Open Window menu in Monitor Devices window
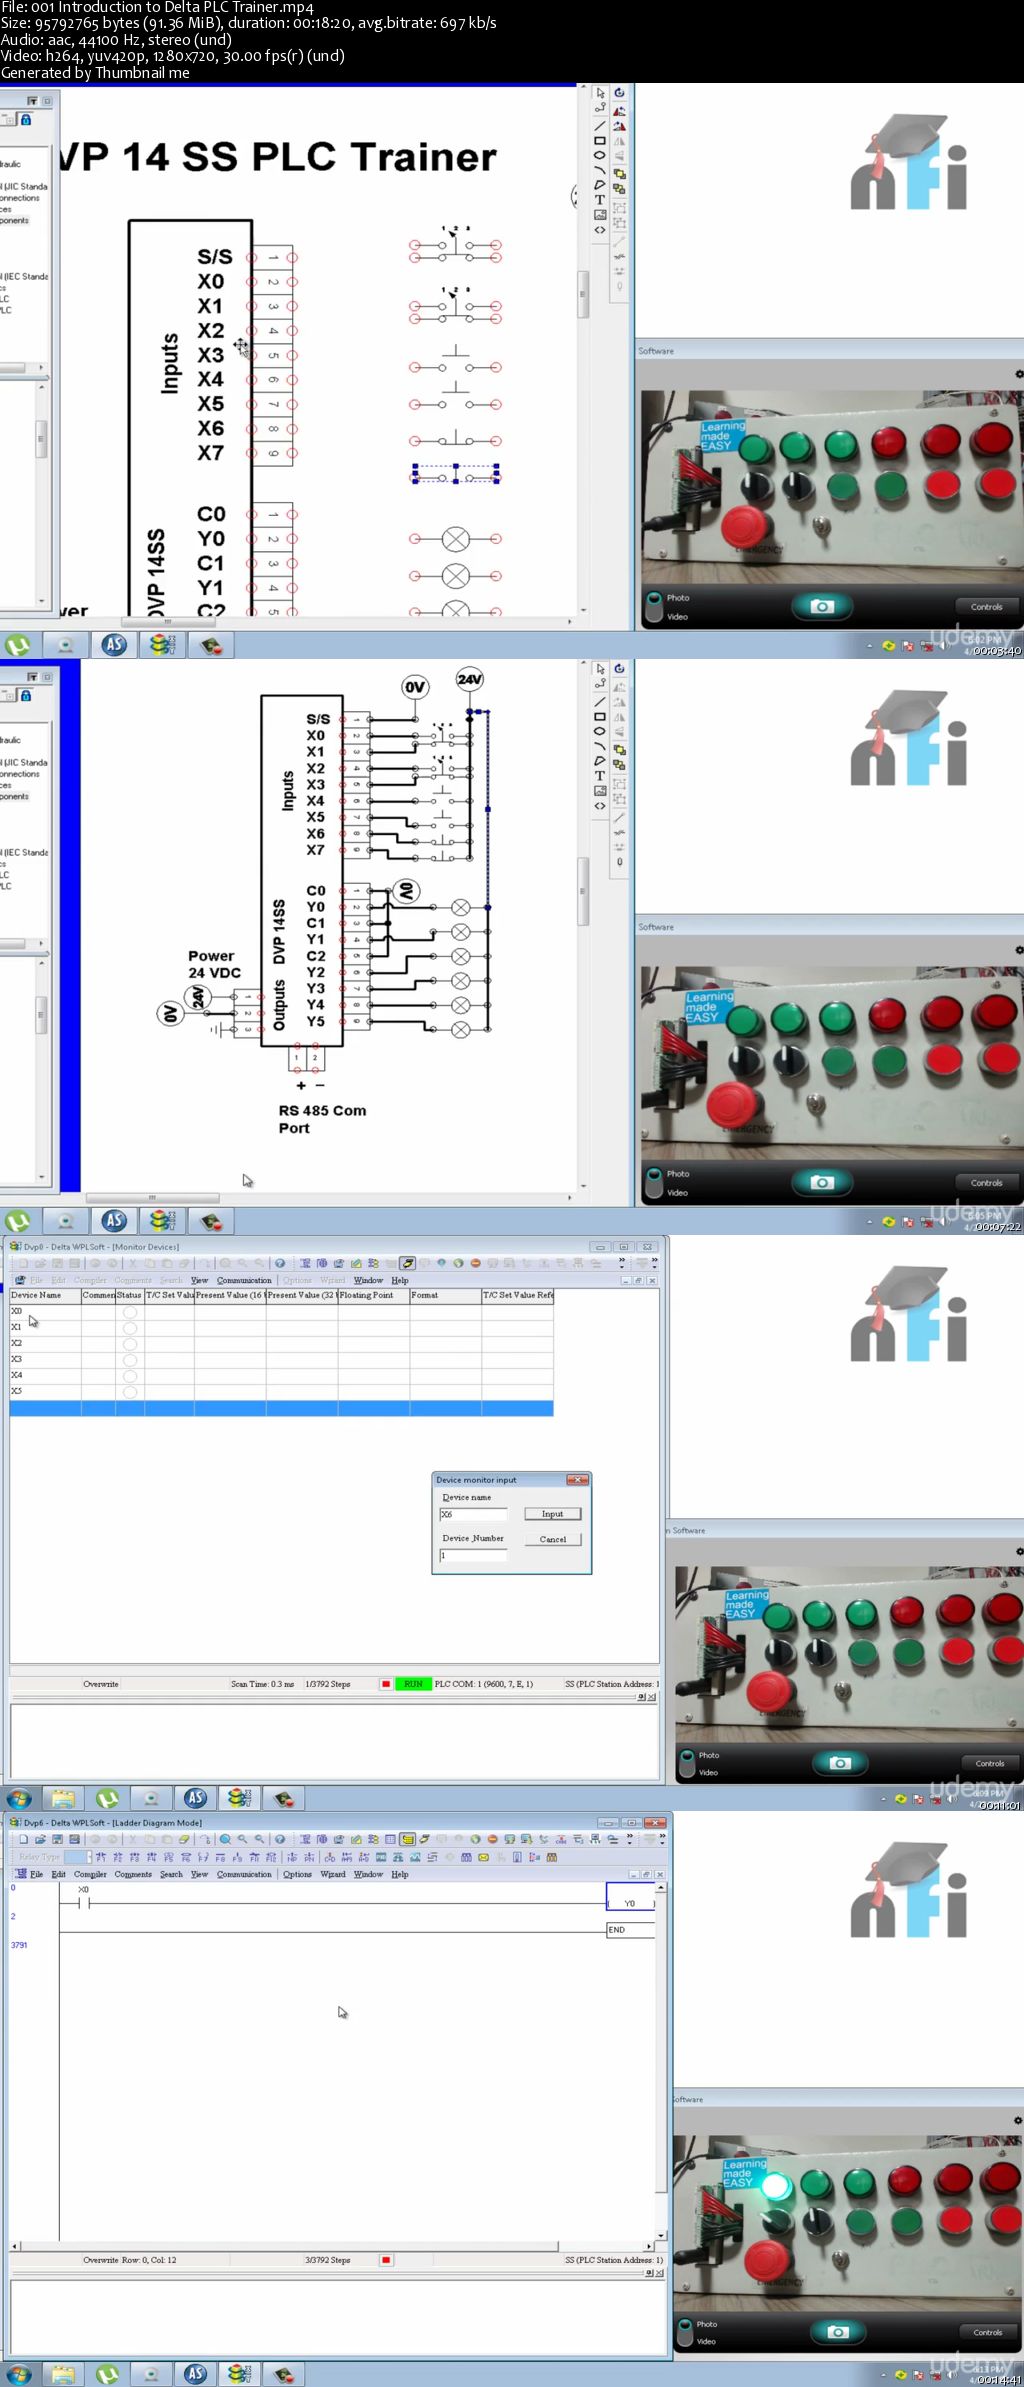Screen dimensions: 1024x2387 tap(368, 1280)
